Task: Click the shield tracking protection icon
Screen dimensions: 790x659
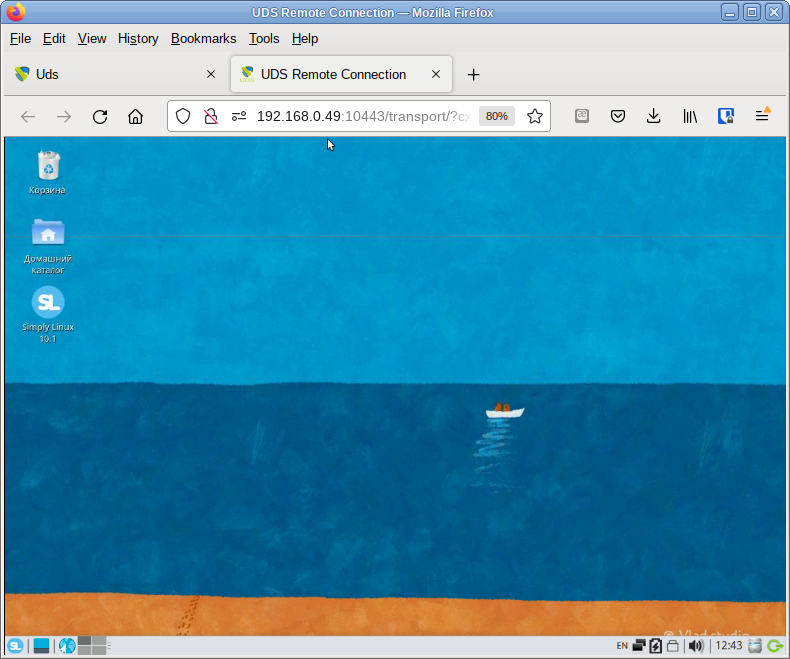Action: (183, 116)
